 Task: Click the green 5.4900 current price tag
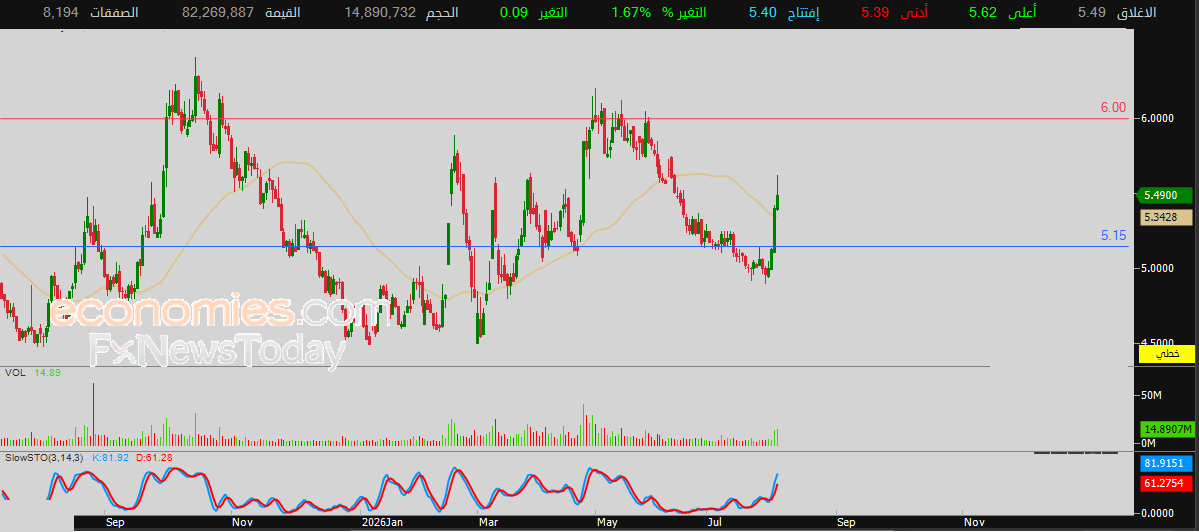(x=1165, y=196)
